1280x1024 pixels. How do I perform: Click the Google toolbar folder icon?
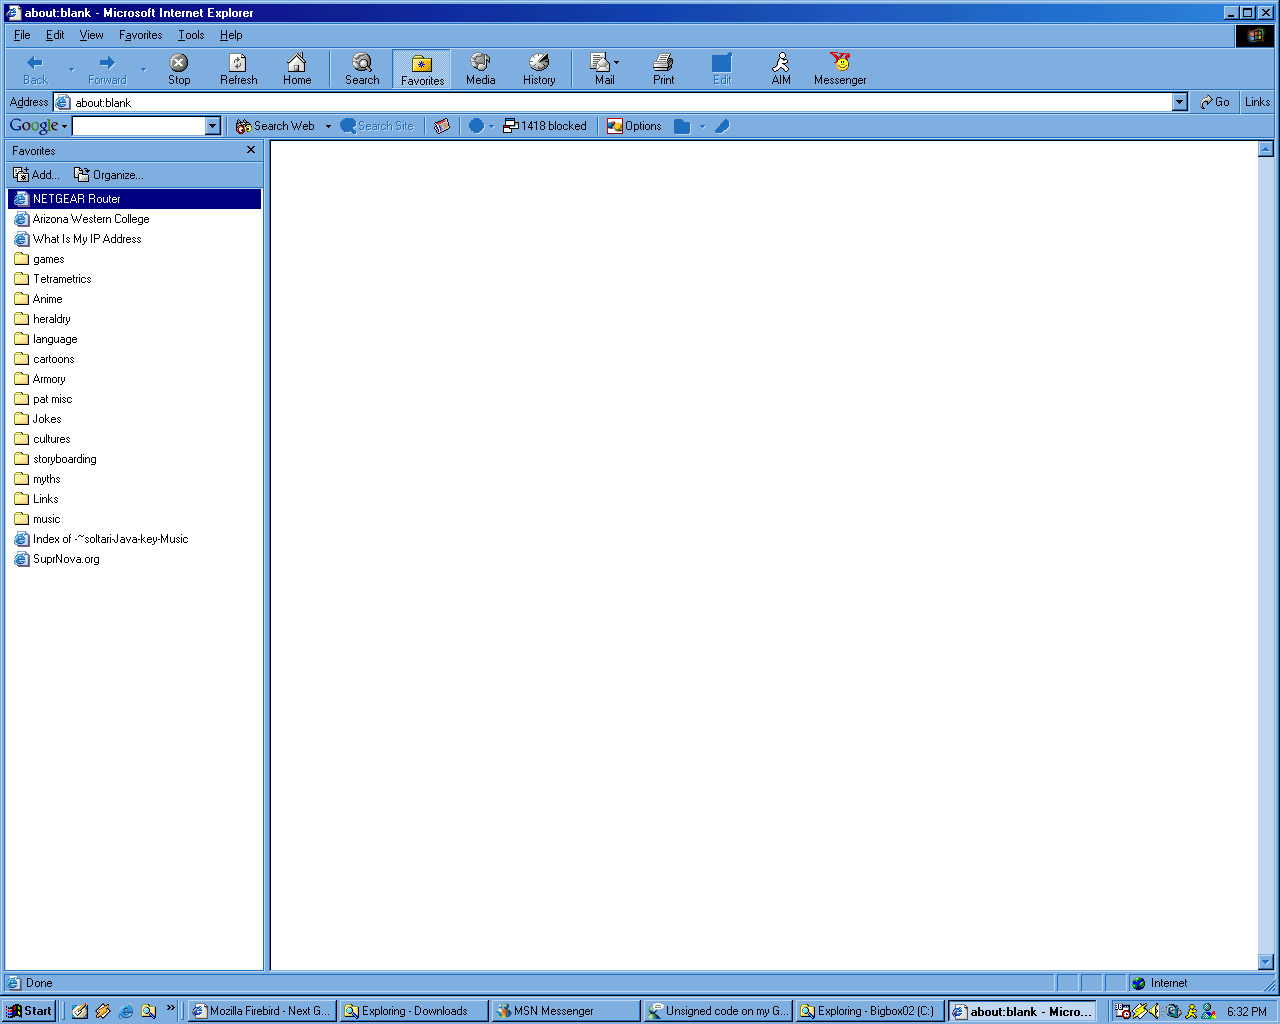coord(682,126)
